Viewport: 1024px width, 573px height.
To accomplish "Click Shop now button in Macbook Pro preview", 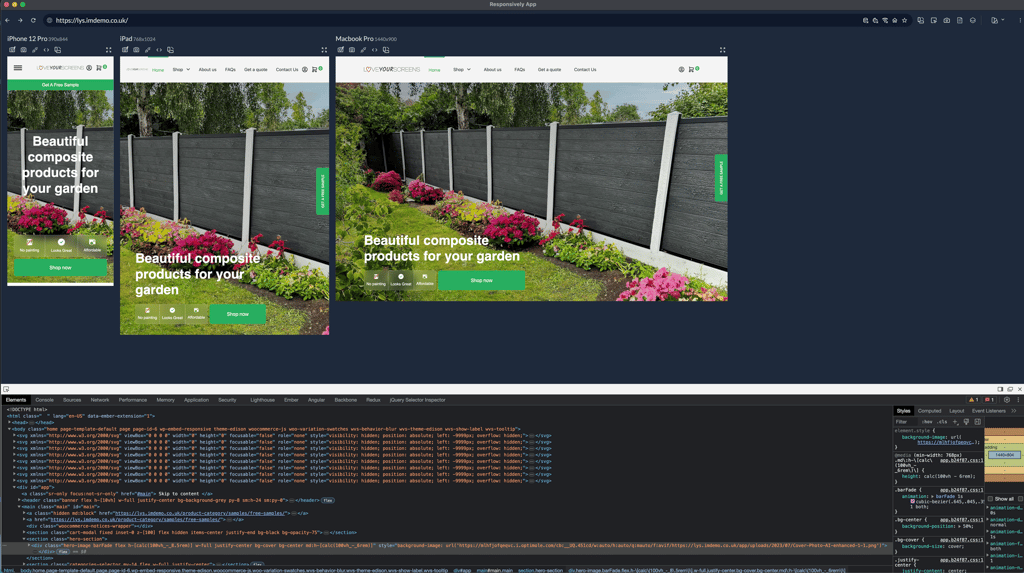I will (481, 280).
